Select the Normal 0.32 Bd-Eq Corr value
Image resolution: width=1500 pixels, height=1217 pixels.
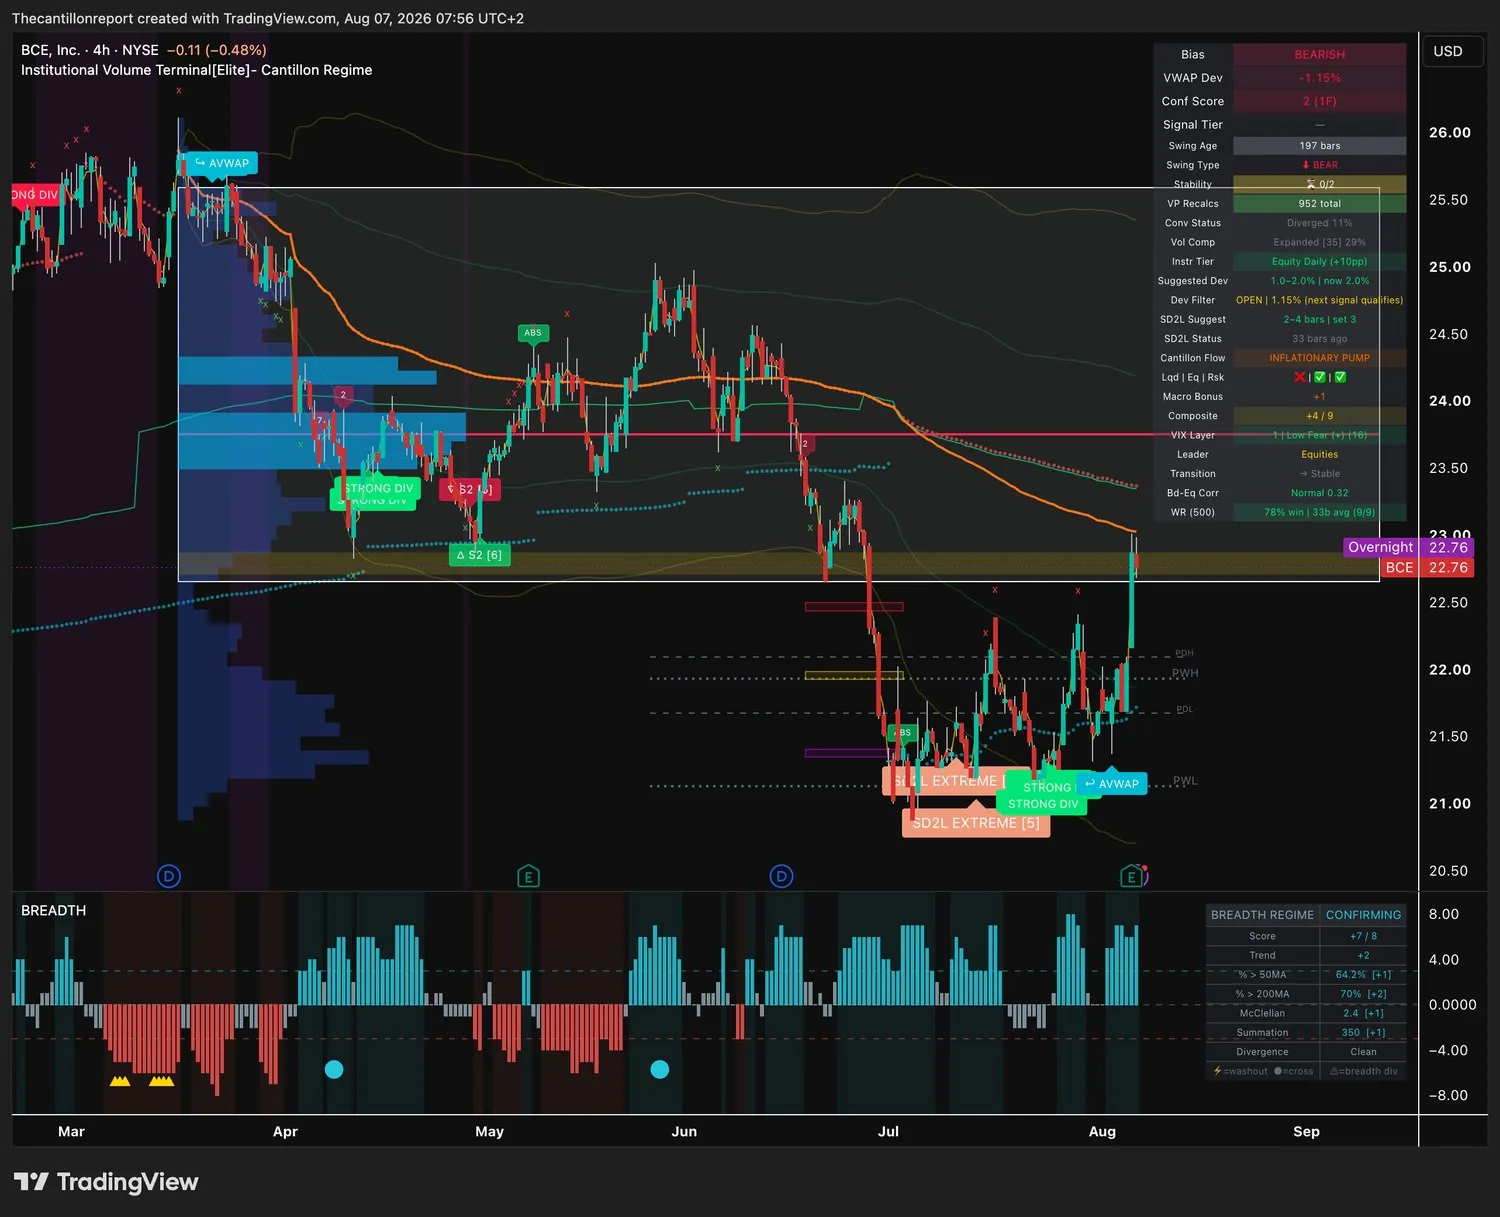1320,493
